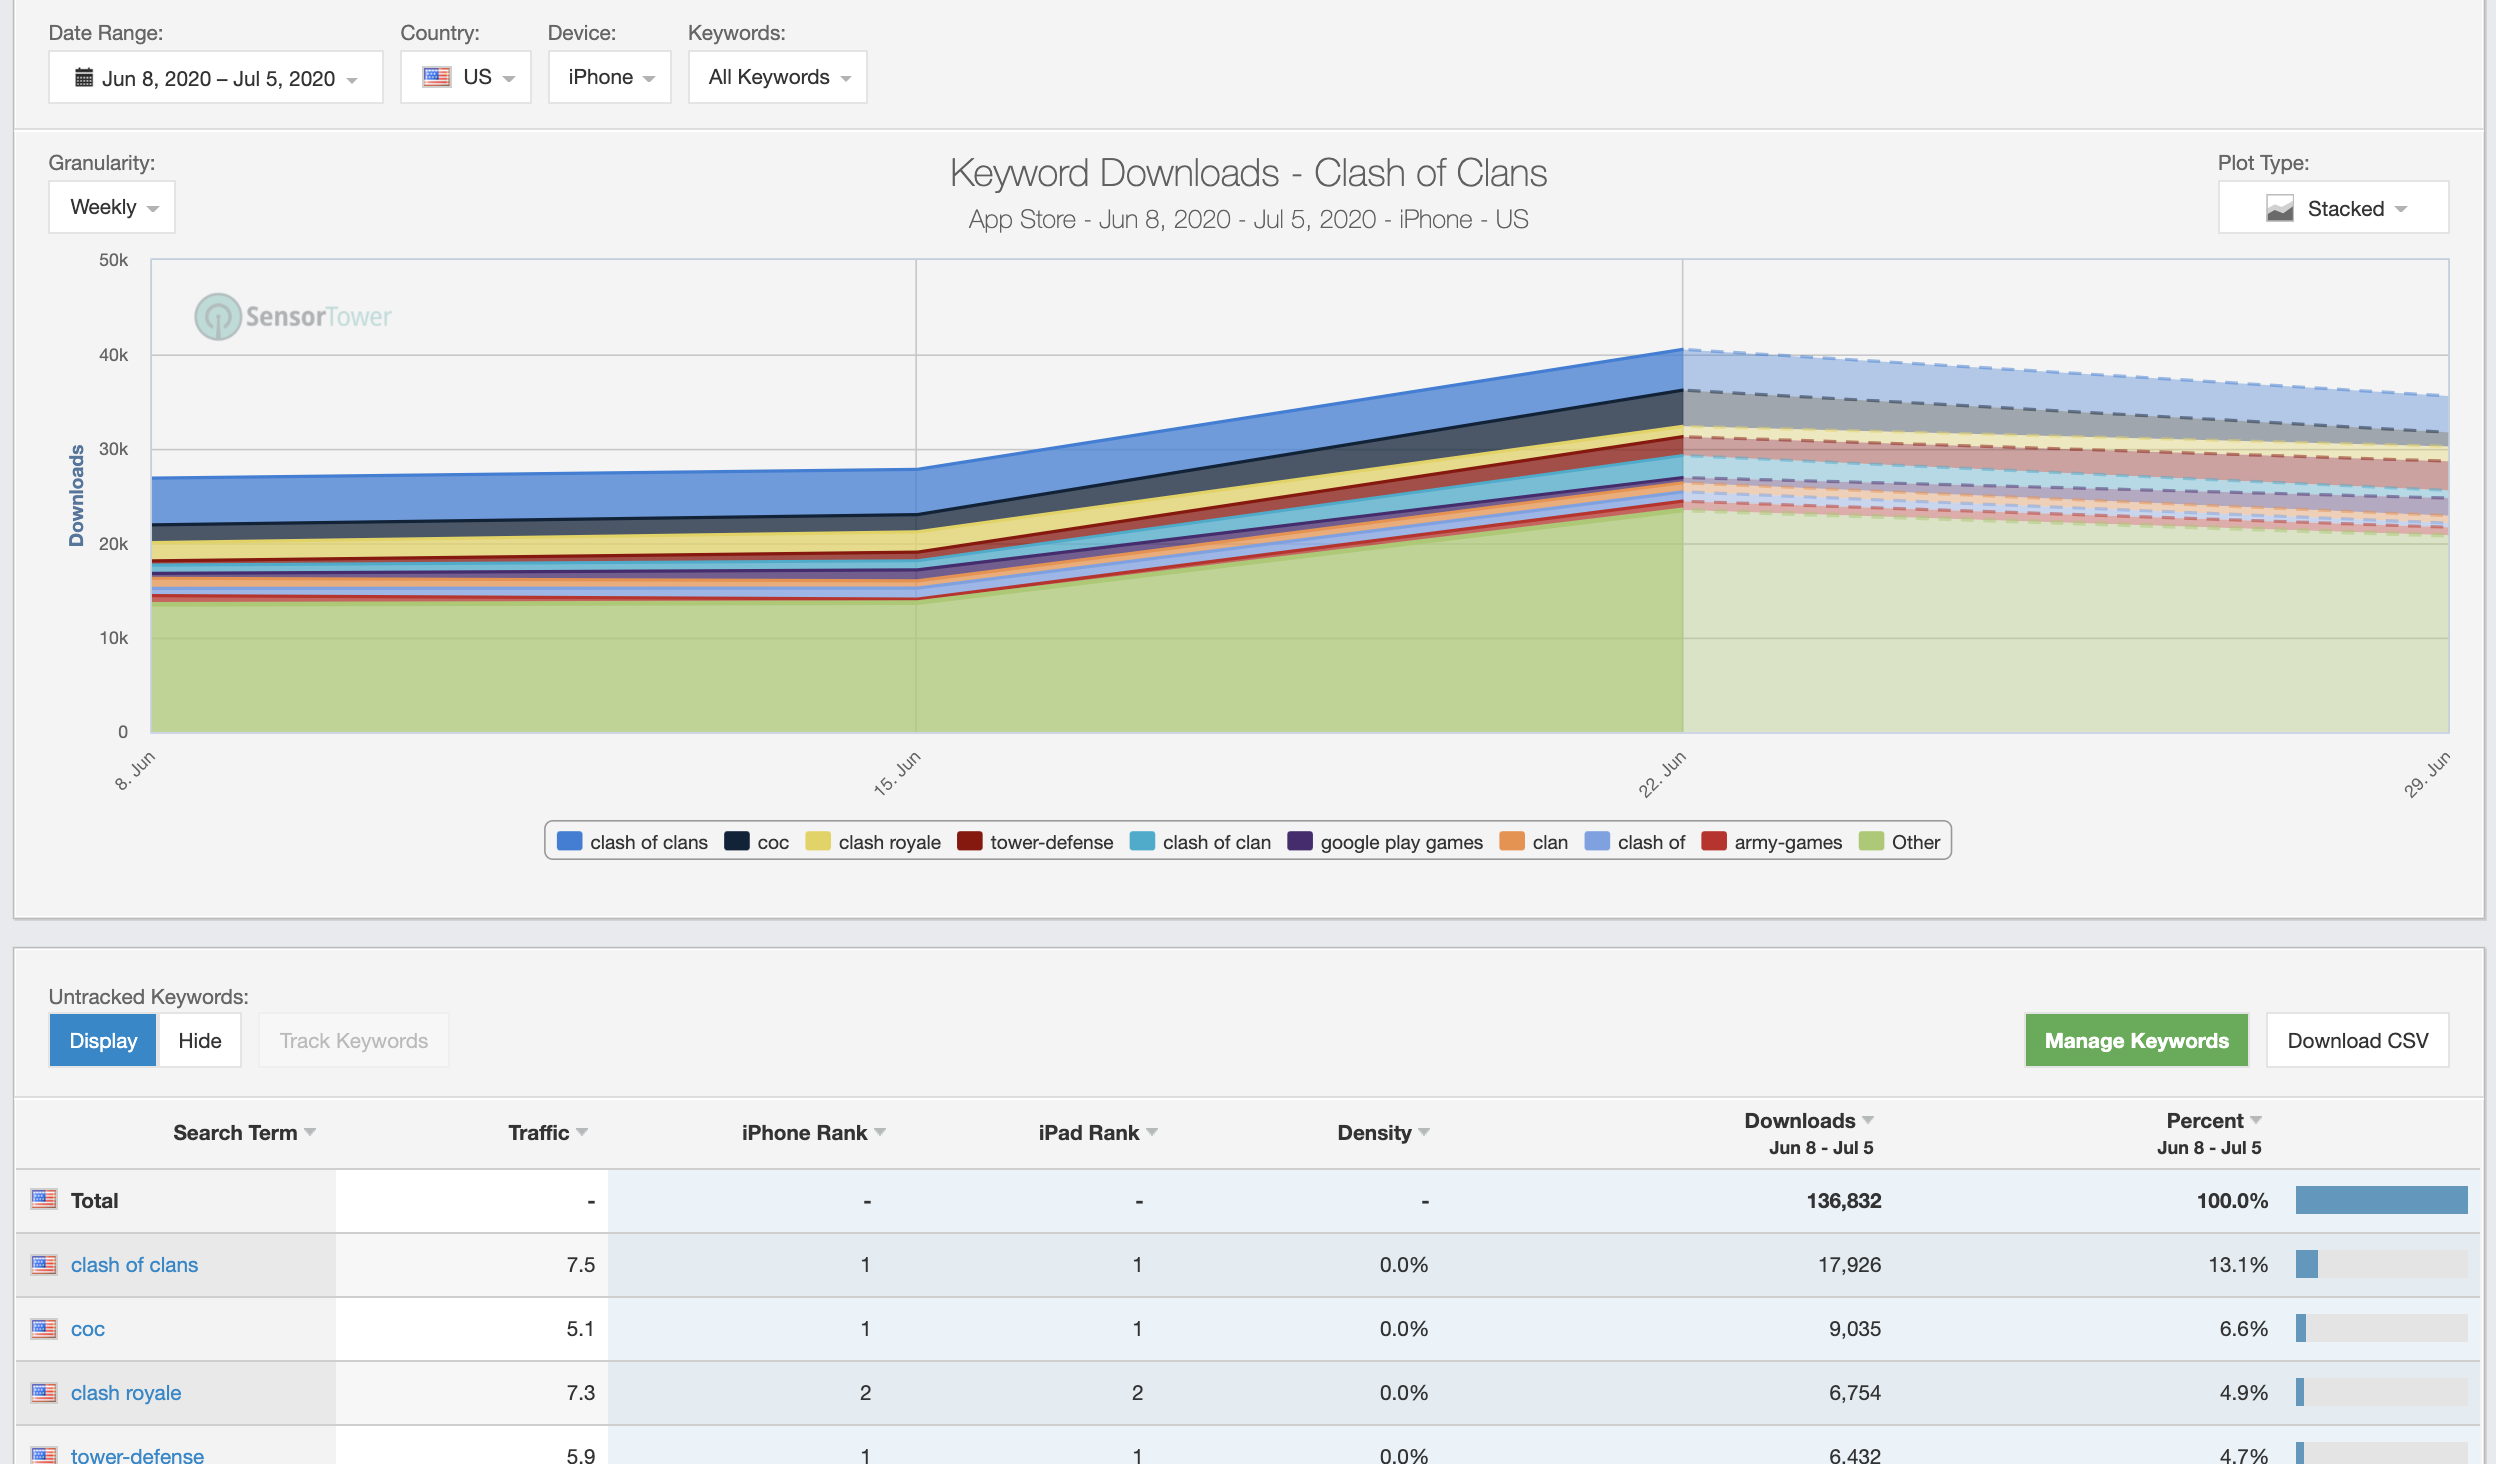Viewport: 2496px width, 1464px height.
Task: Click the SensorTower logo watermark
Action: pyautogui.click(x=293, y=316)
